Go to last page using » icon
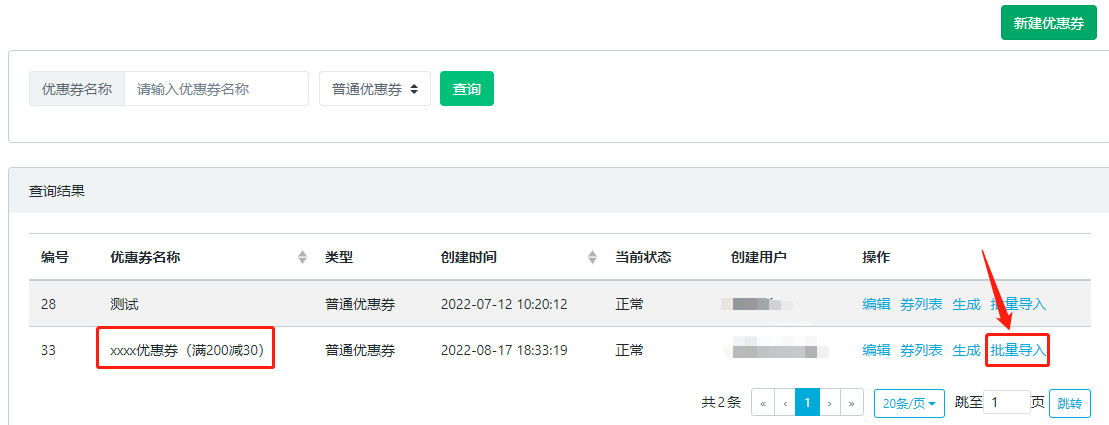 852,403
